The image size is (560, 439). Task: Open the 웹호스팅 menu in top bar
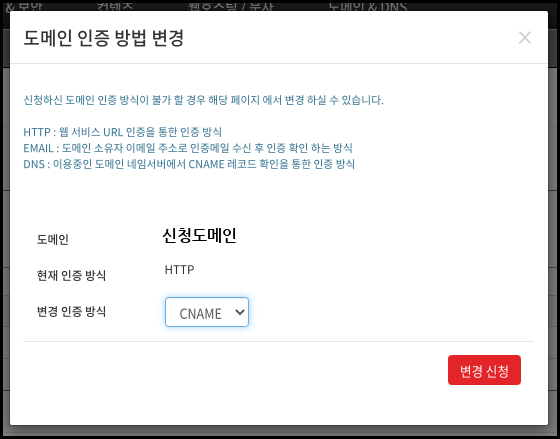[231, 6]
